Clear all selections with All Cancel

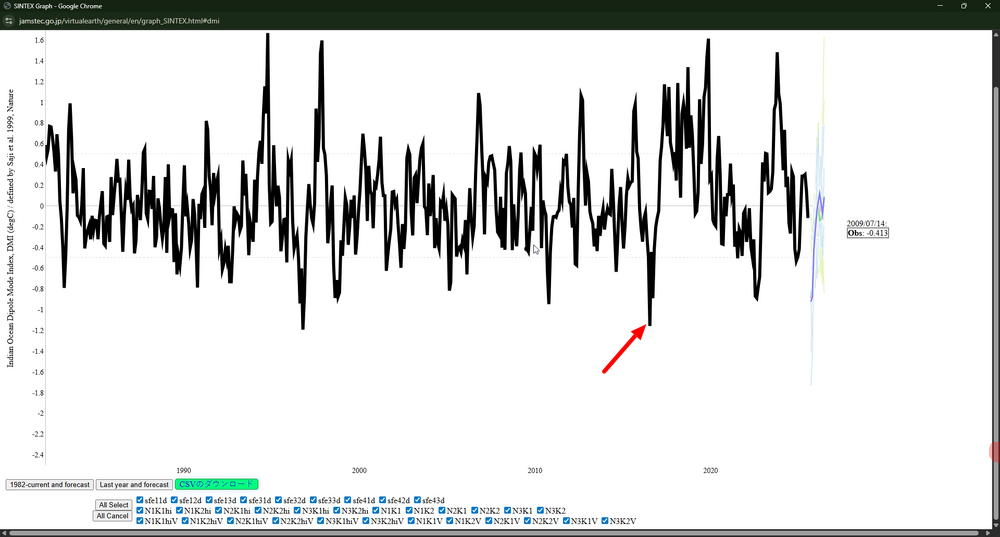[x=113, y=516]
